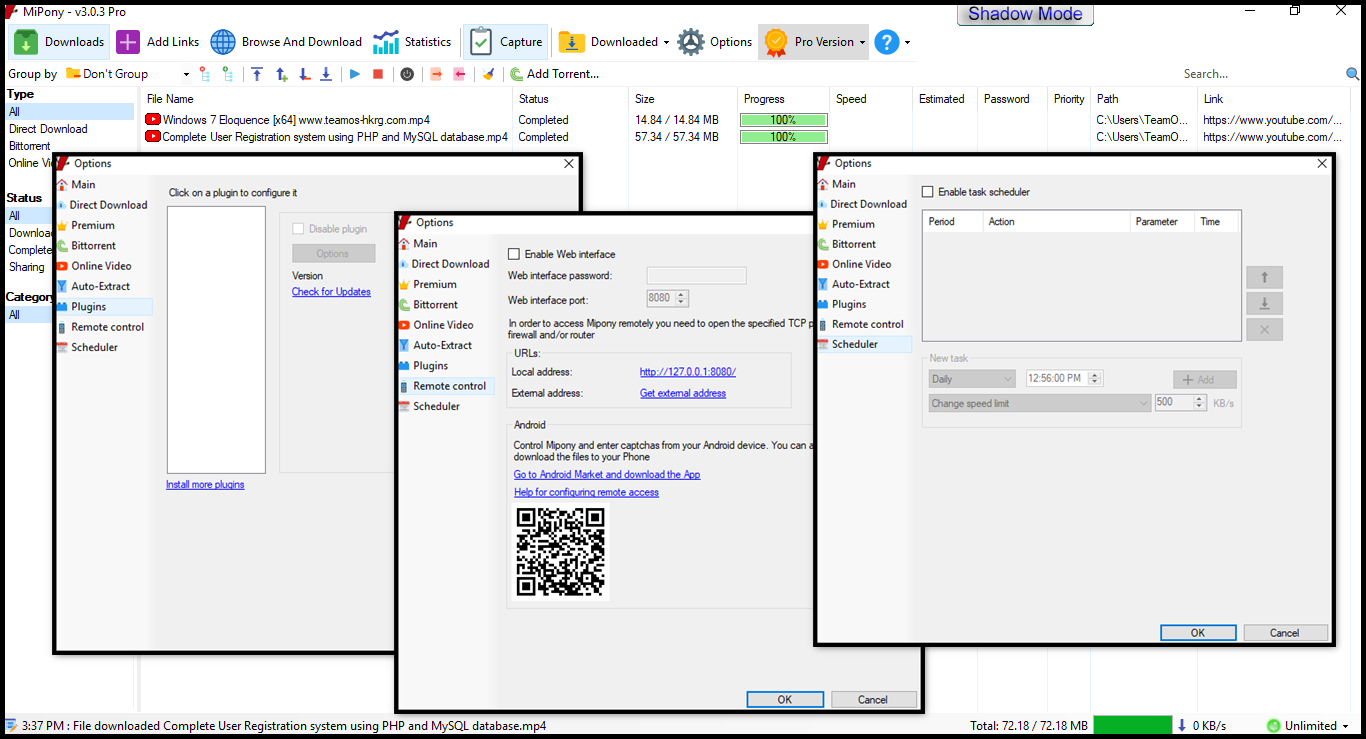
Task: Open the Change speed limit combo box
Action: [1040, 403]
